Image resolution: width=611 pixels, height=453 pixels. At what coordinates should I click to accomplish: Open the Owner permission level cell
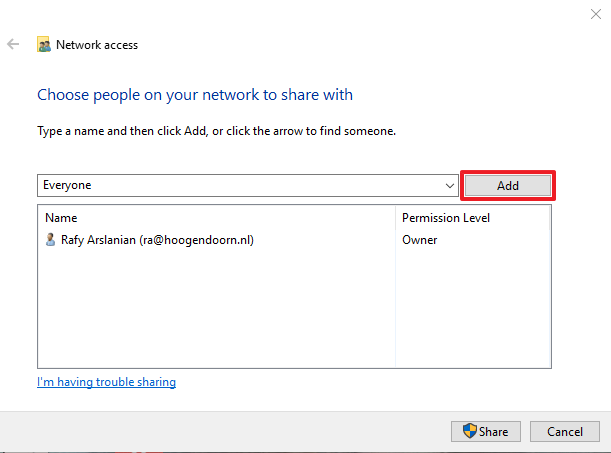(x=420, y=240)
